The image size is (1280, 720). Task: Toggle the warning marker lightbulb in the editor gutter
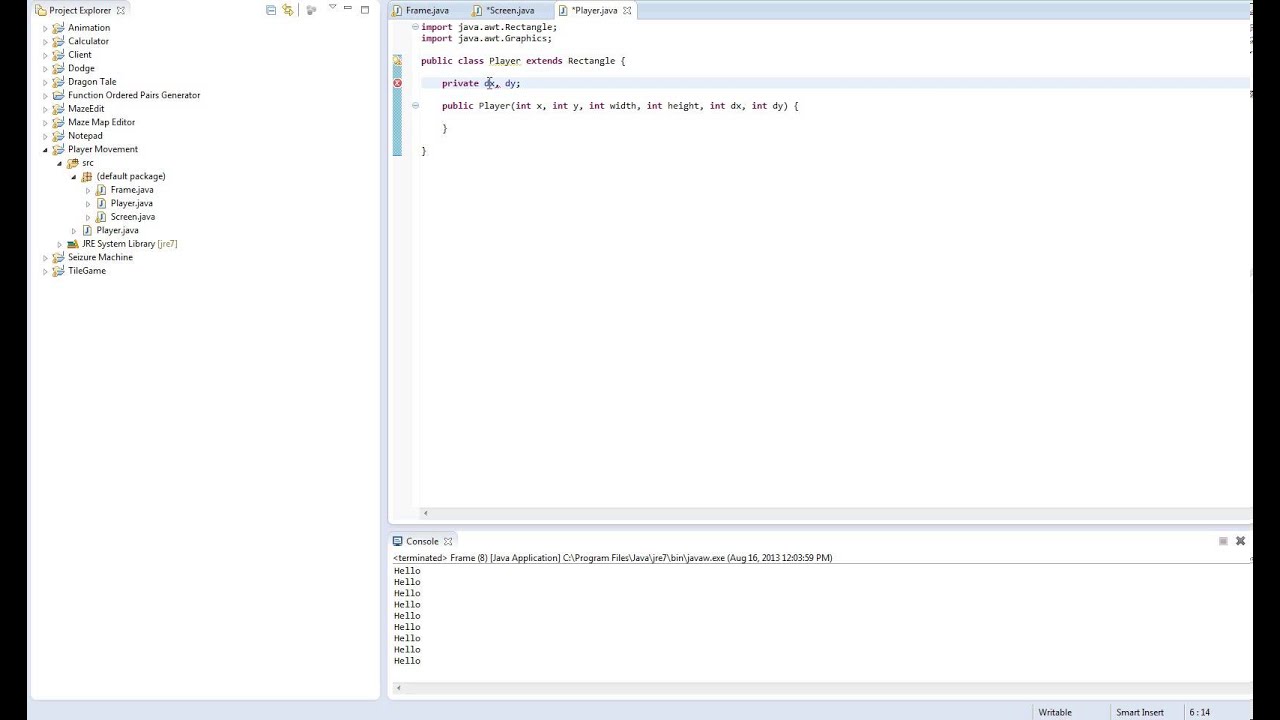point(397,60)
